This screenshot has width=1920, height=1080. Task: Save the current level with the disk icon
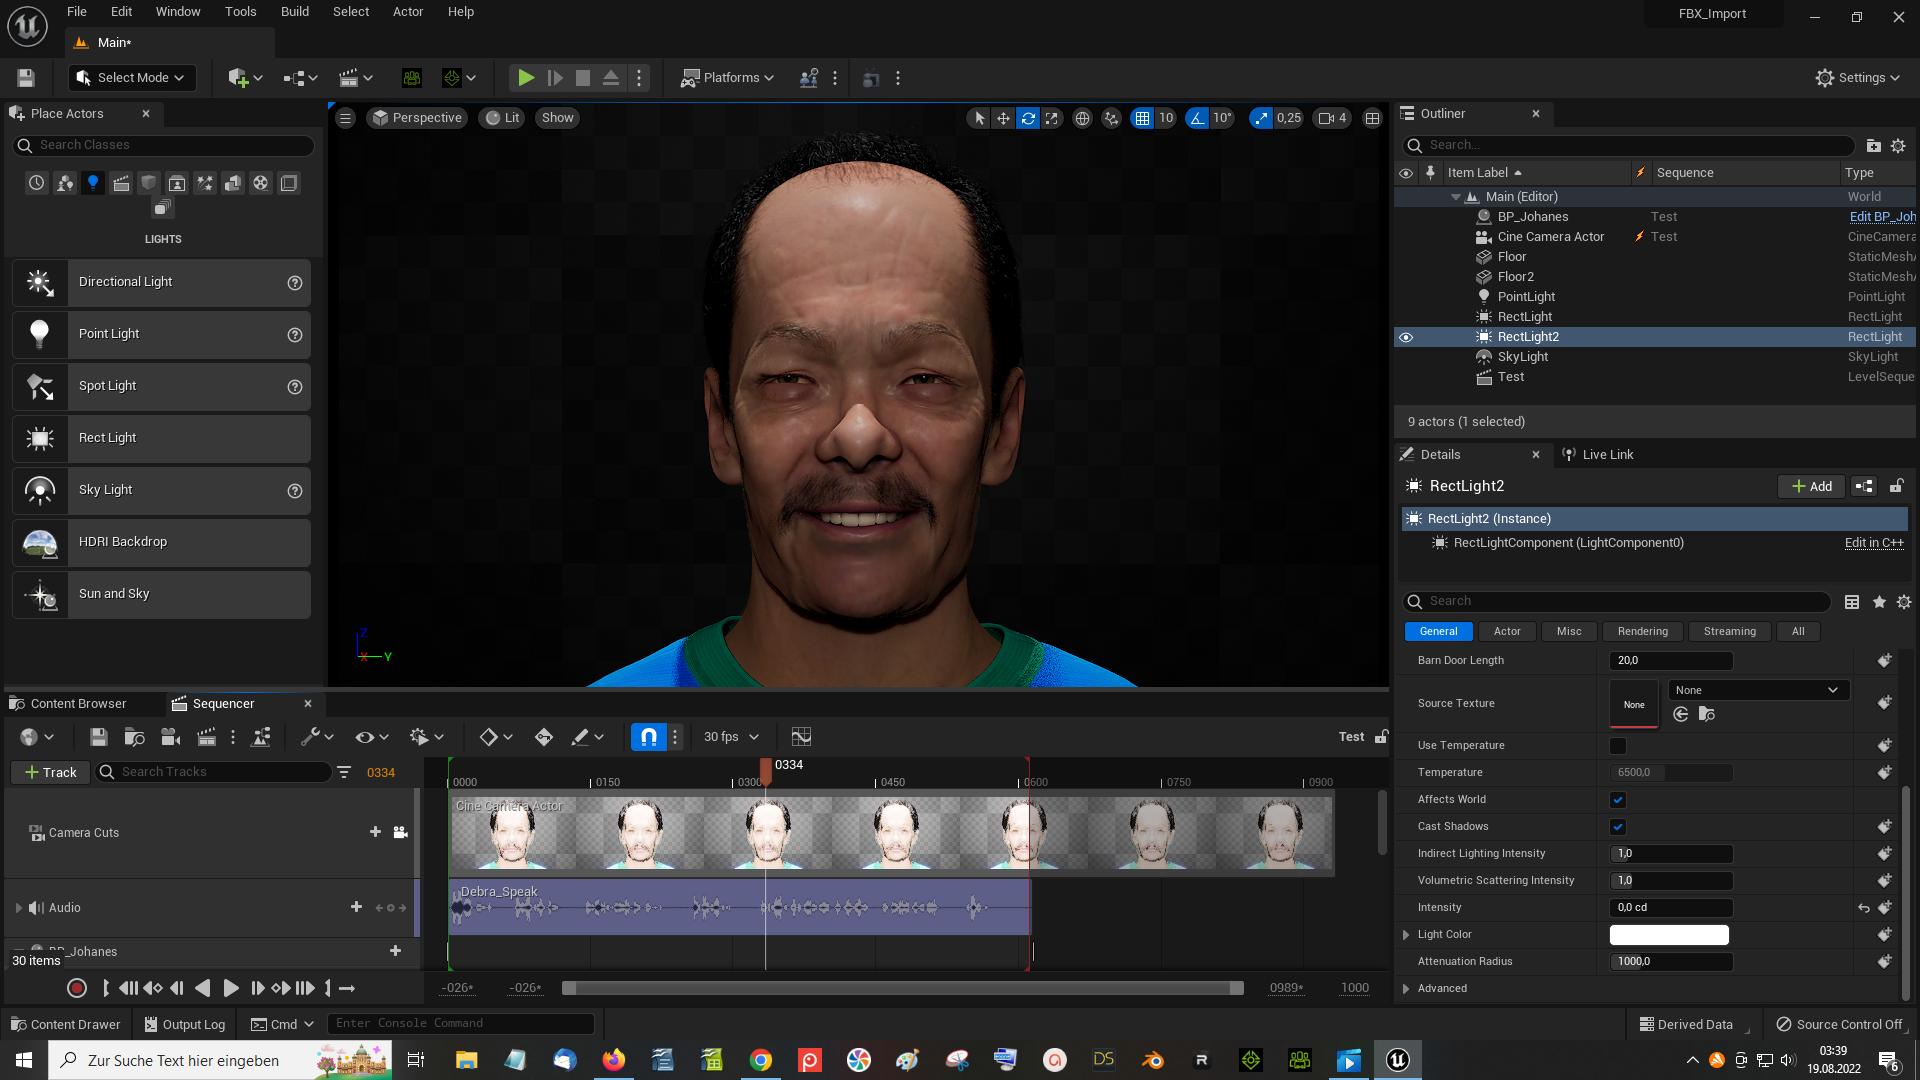(26, 78)
